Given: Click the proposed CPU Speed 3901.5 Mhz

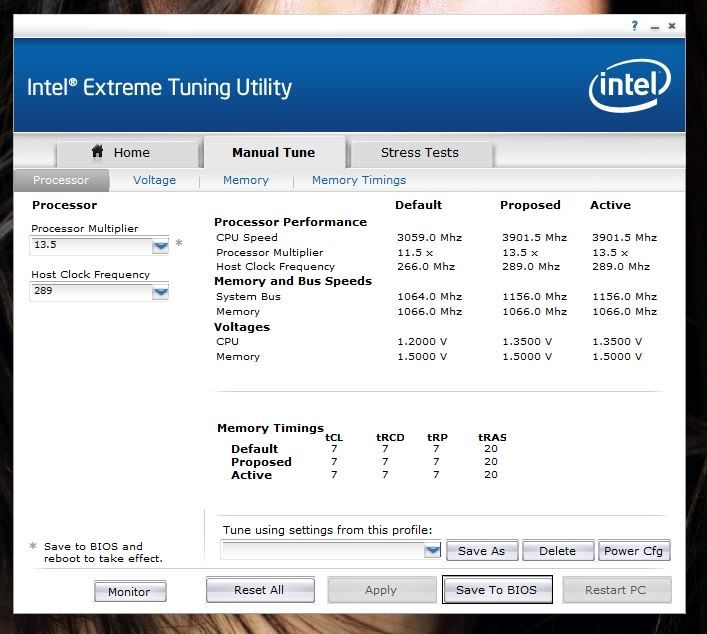Looking at the screenshot, I should point(534,238).
